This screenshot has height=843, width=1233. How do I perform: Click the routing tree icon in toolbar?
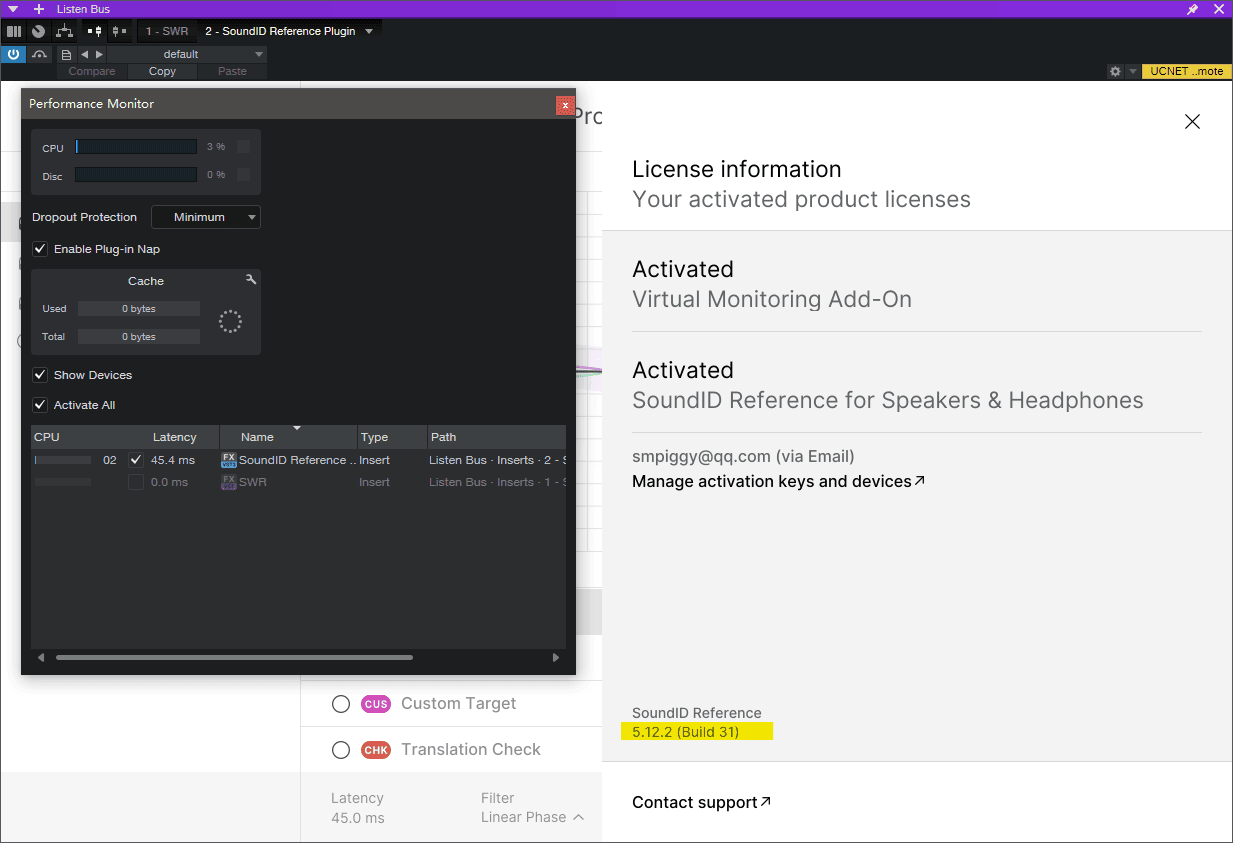pos(64,31)
